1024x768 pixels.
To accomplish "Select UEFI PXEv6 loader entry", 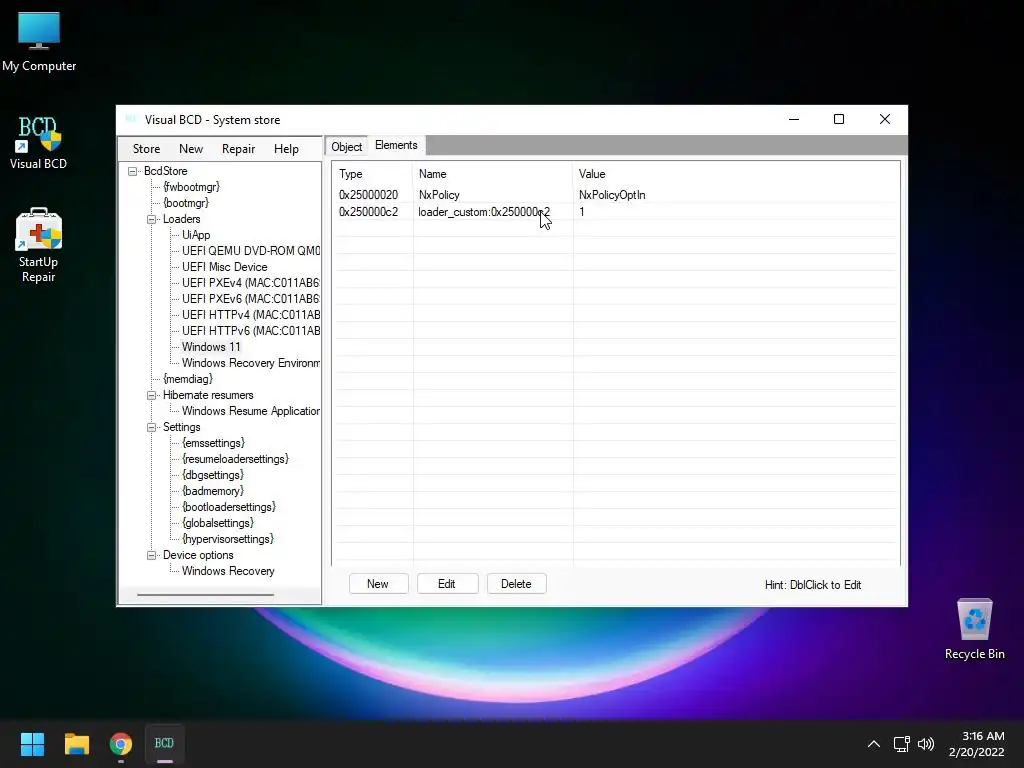I will click(250, 299).
